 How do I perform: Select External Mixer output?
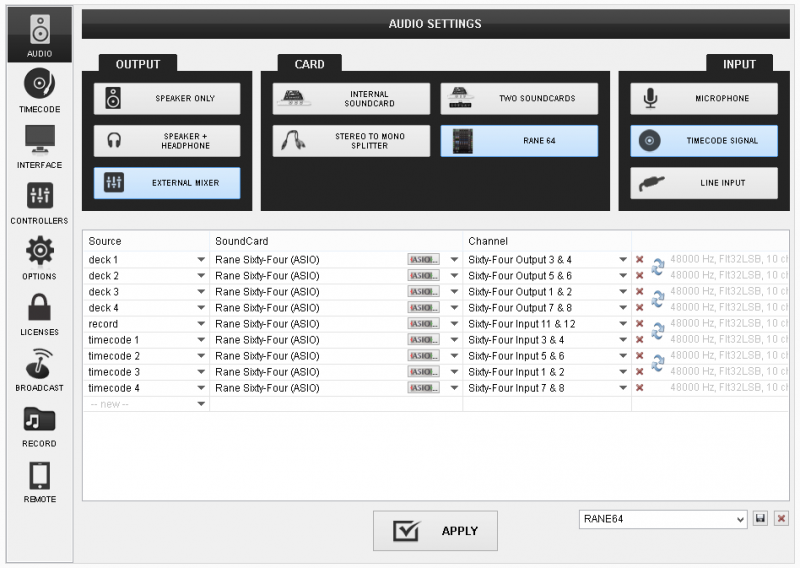[167, 183]
